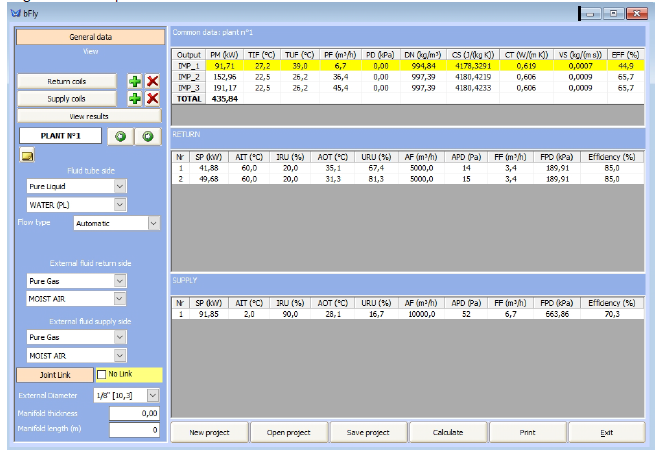The image size is (659, 452).
Task: Open the General data panel
Action: click(90, 37)
